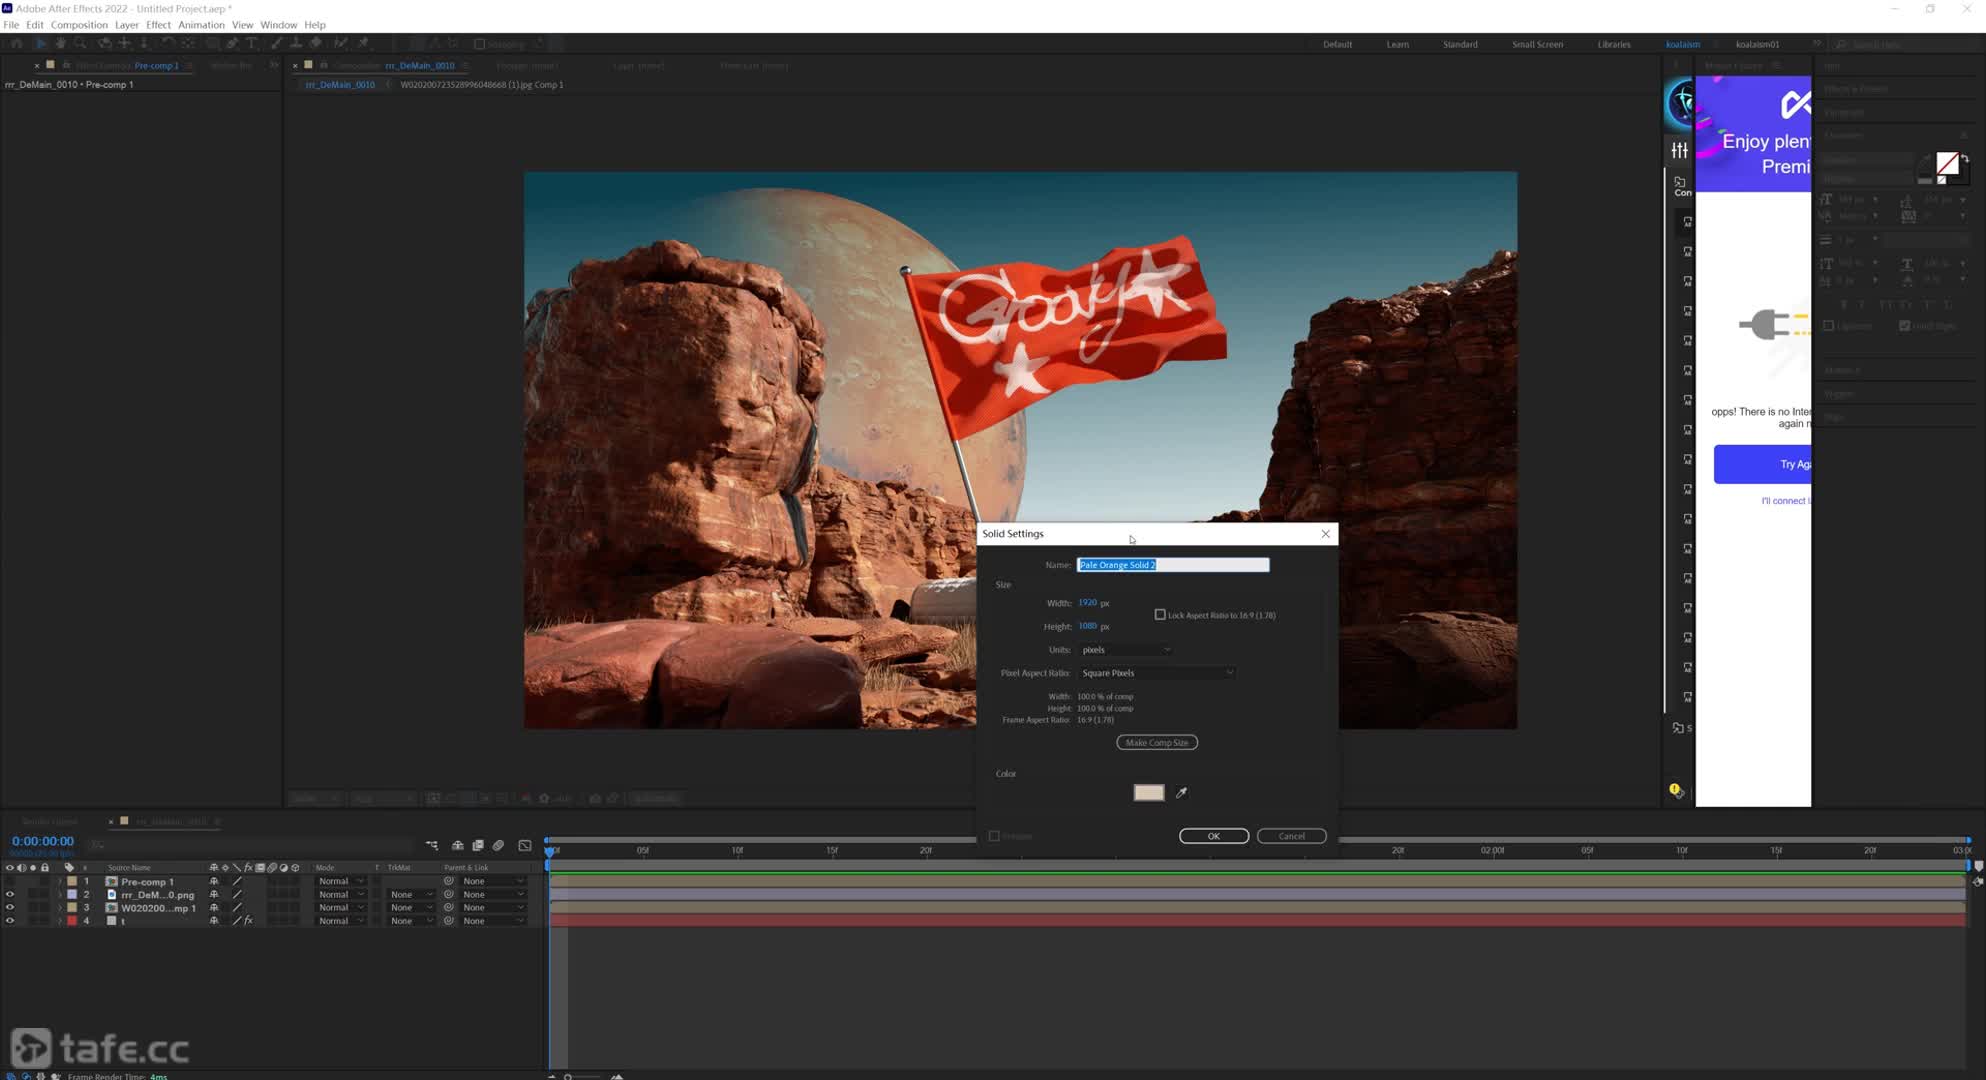1986x1080 pixels.
Task: Open the Pixel Aspect Ratio dropdown
Action: click(x=1157, y=673)
